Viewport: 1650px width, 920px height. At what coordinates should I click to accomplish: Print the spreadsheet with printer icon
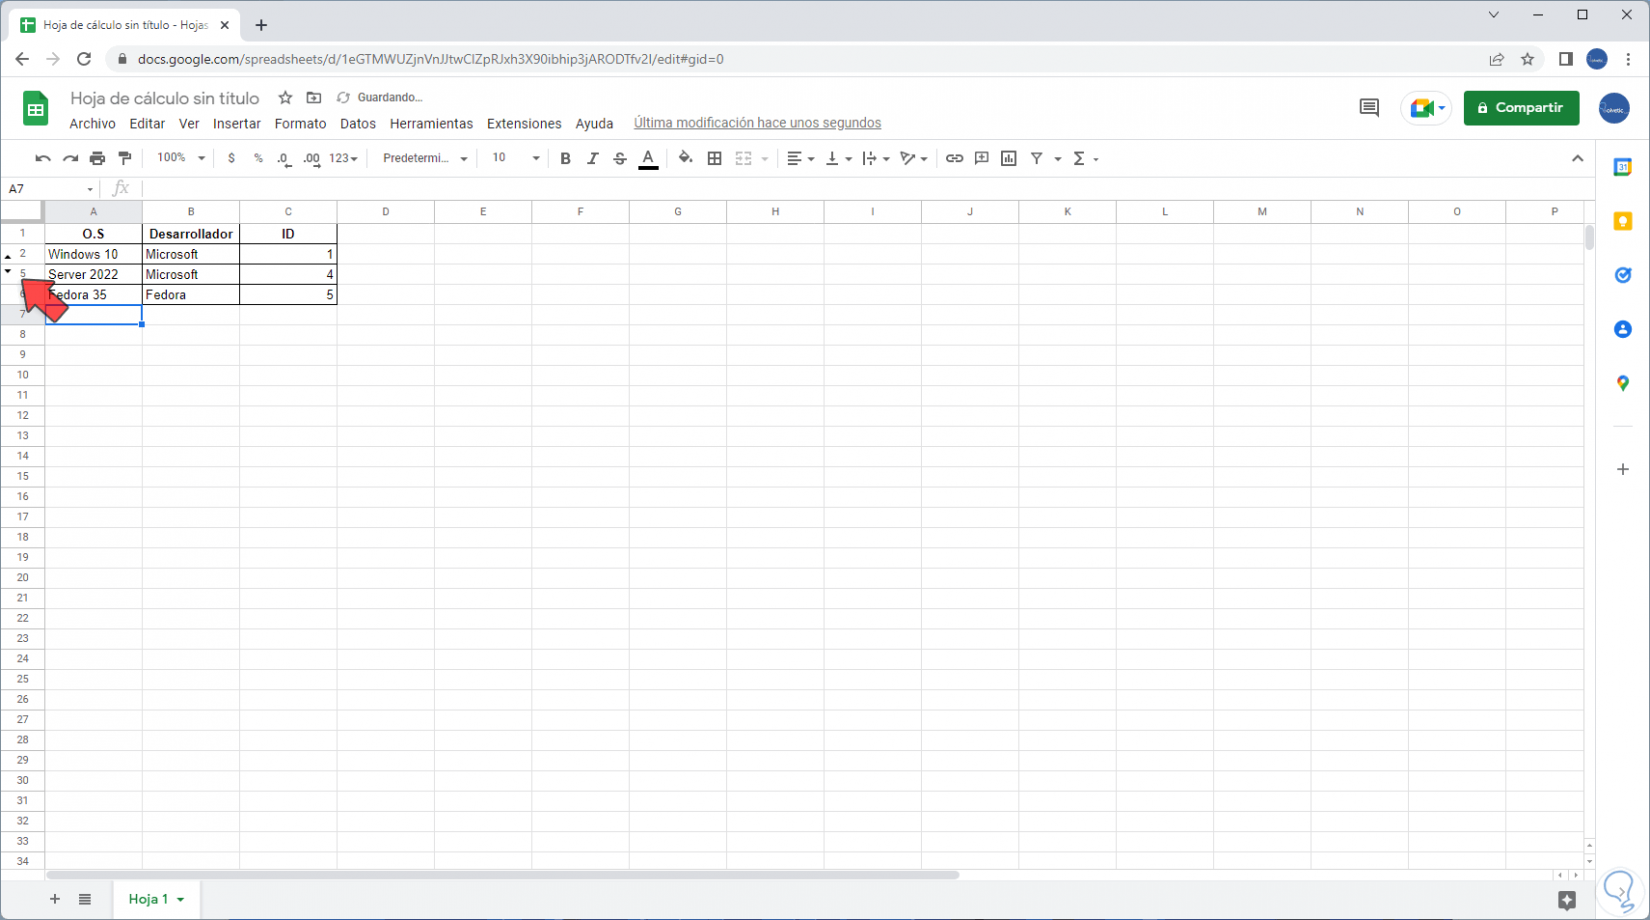pos(97,158)
